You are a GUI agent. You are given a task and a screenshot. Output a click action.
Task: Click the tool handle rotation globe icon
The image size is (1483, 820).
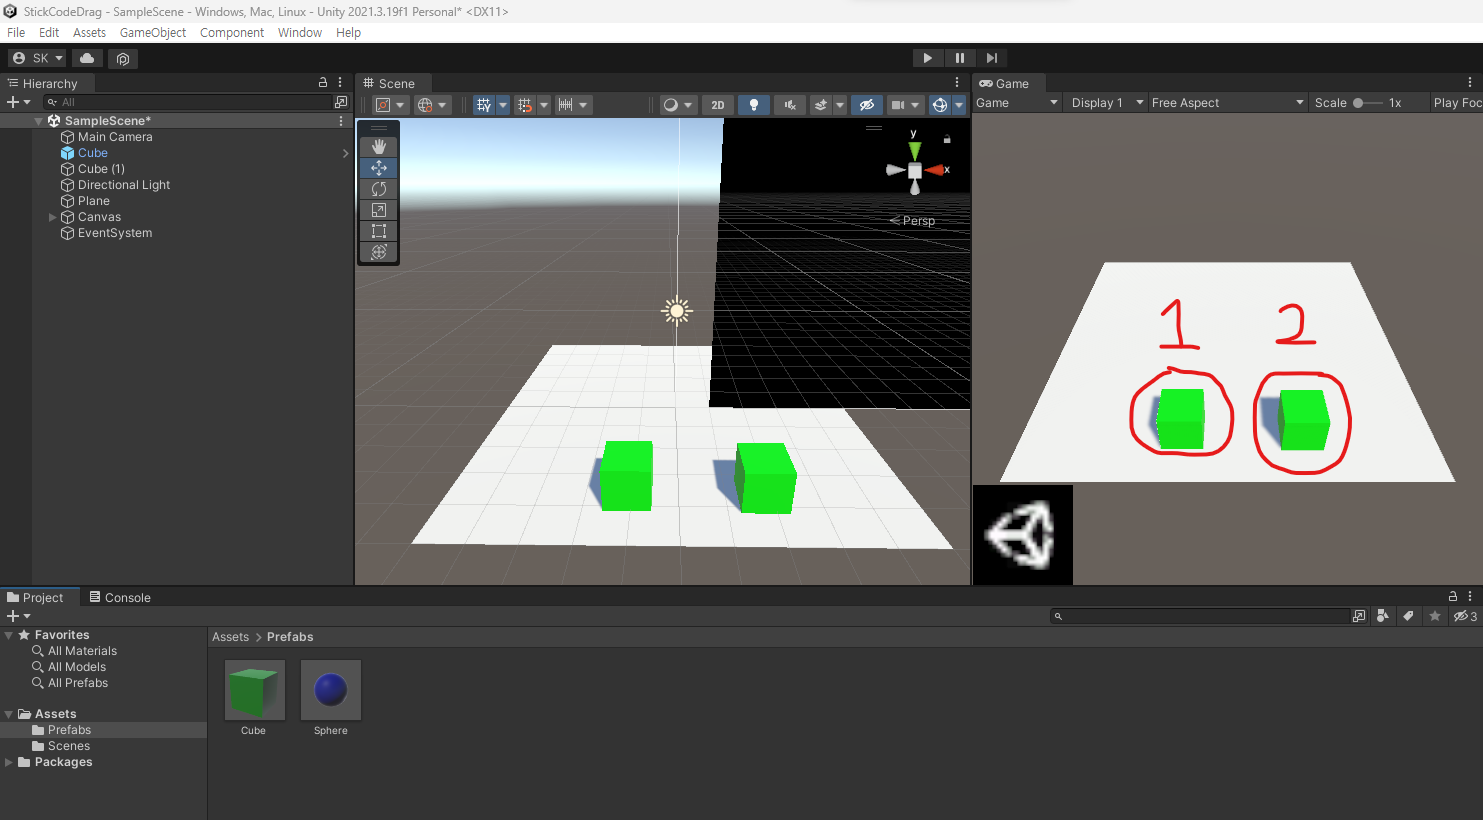click(425, 105)
